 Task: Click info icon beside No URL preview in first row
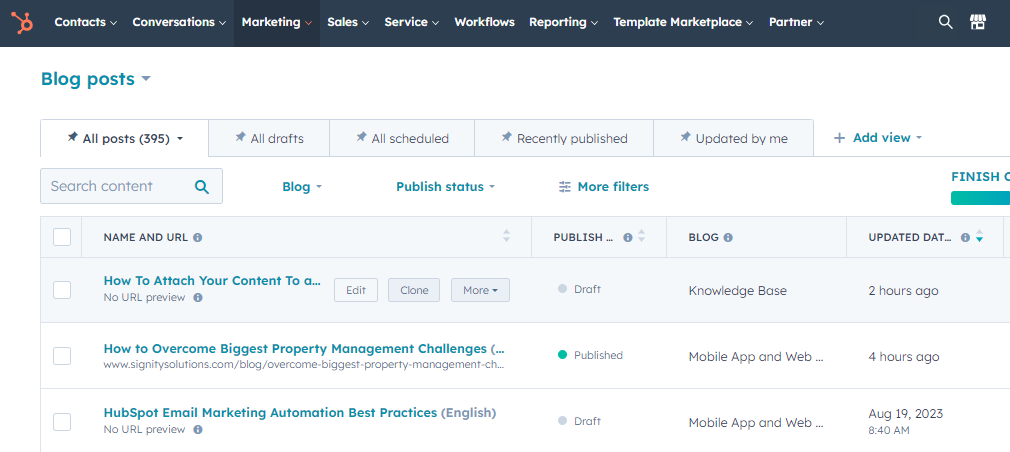click(x=198, y=298)
